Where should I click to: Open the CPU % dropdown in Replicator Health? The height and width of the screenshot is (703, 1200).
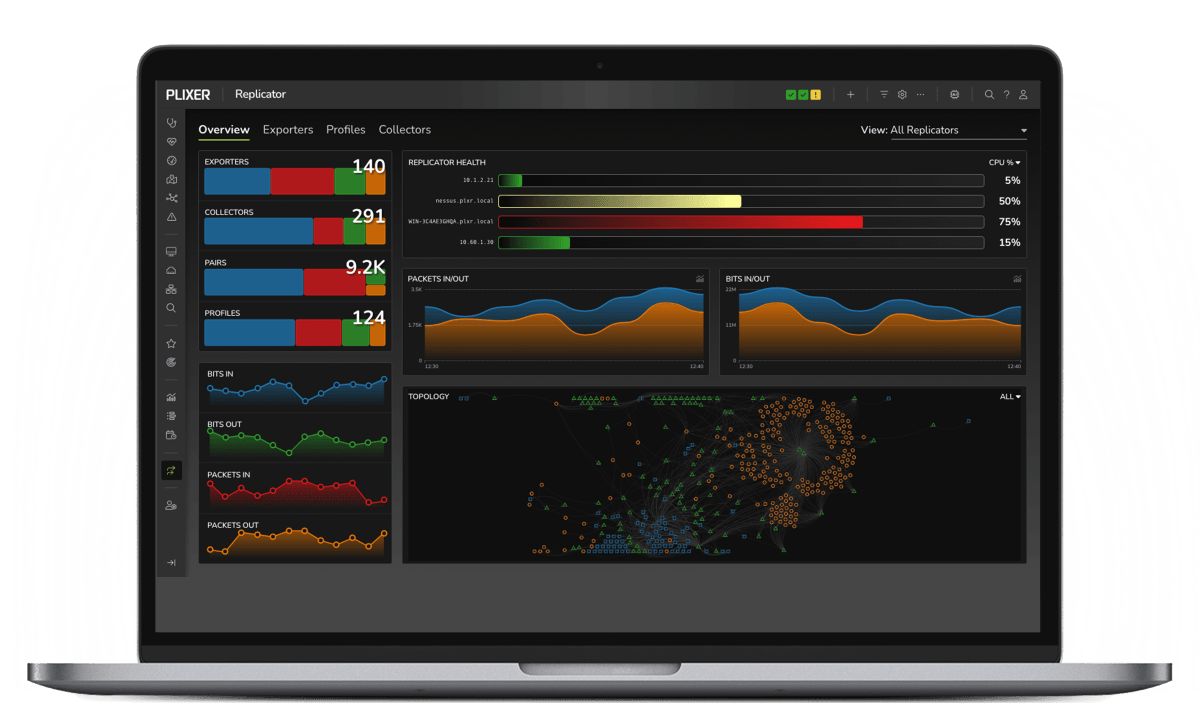click(x=1005, y=162)
